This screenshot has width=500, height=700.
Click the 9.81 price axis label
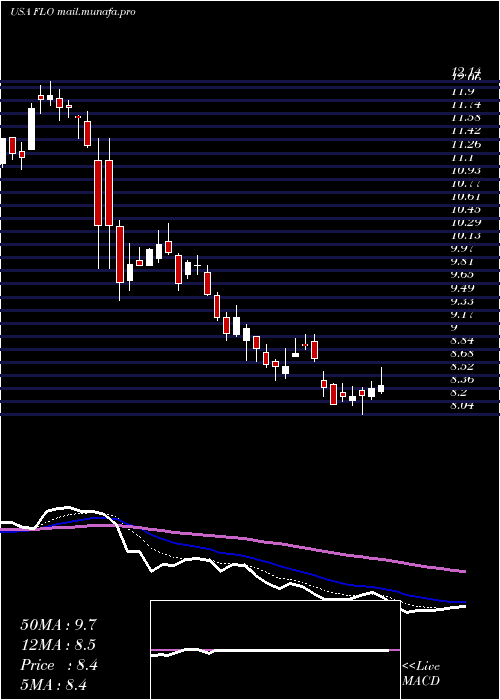click(463, 262)
